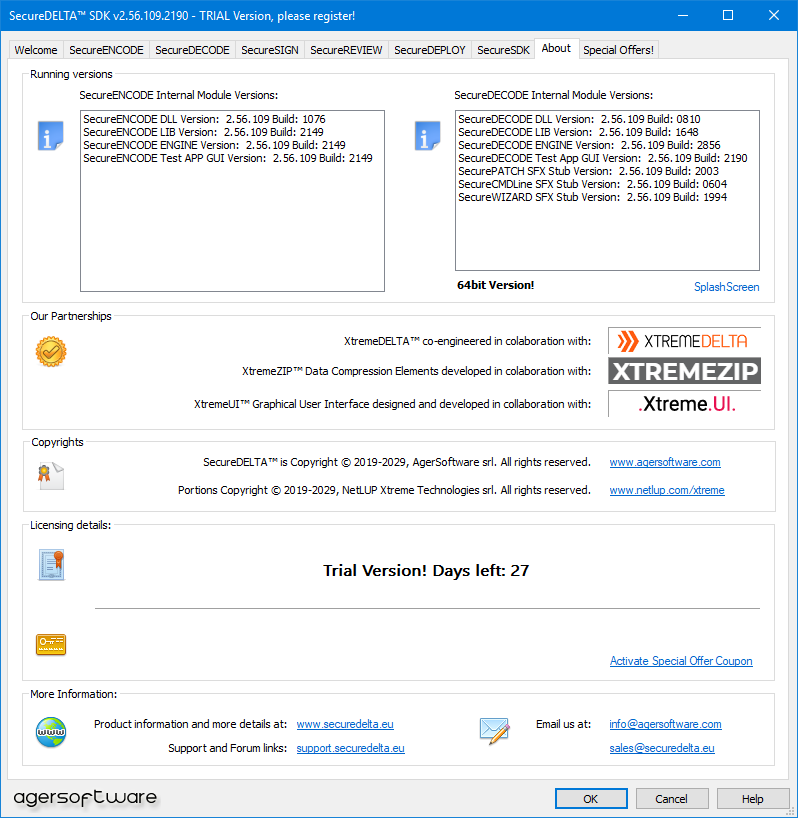Viewport: 798px width, 818px height.
Task: Close the SecureDELTA SDK window
Action: [774, 16]
